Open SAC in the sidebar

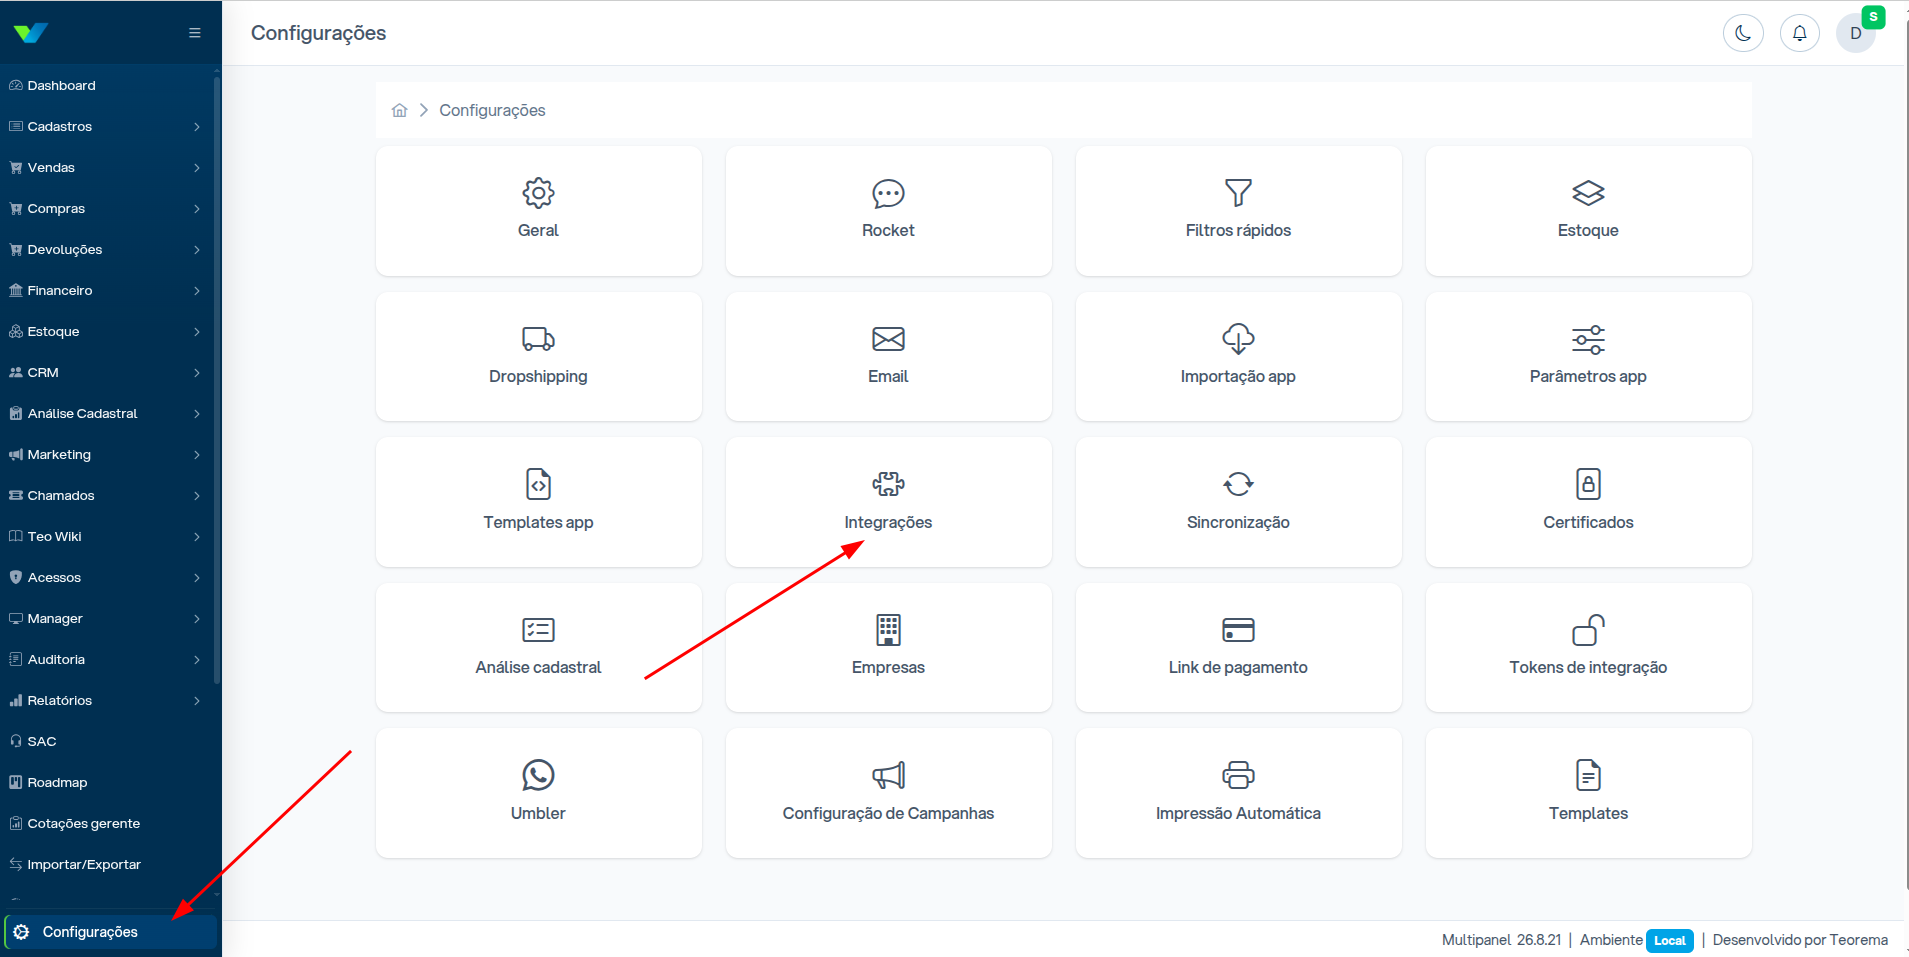(x=106, y=741)
